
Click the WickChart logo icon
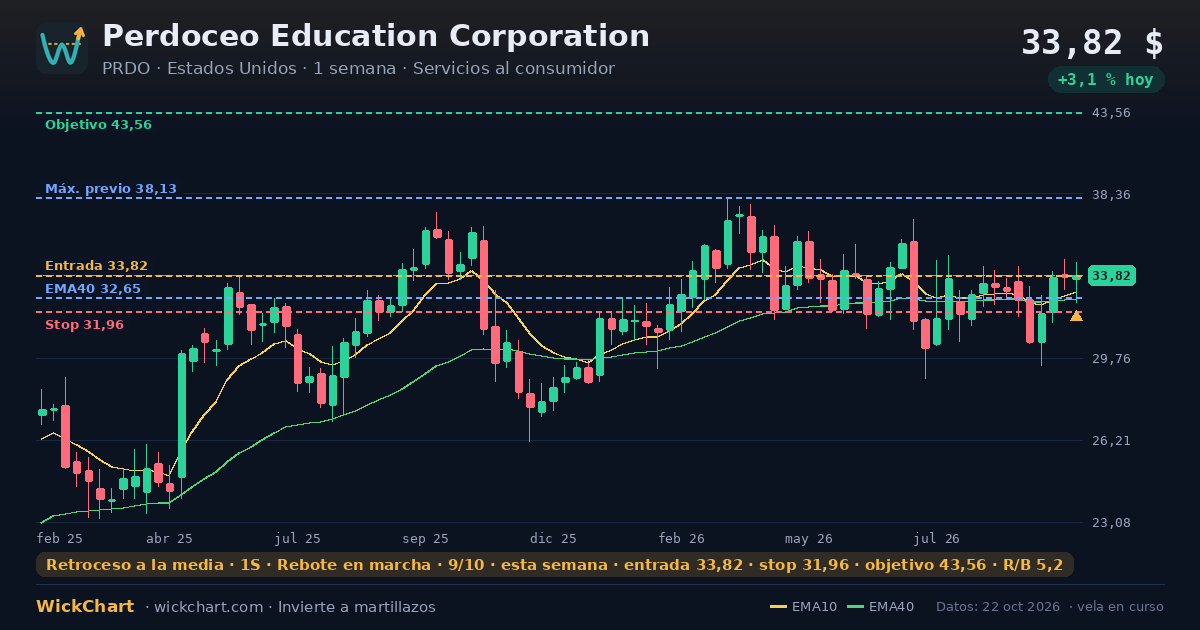pos(62,48)
